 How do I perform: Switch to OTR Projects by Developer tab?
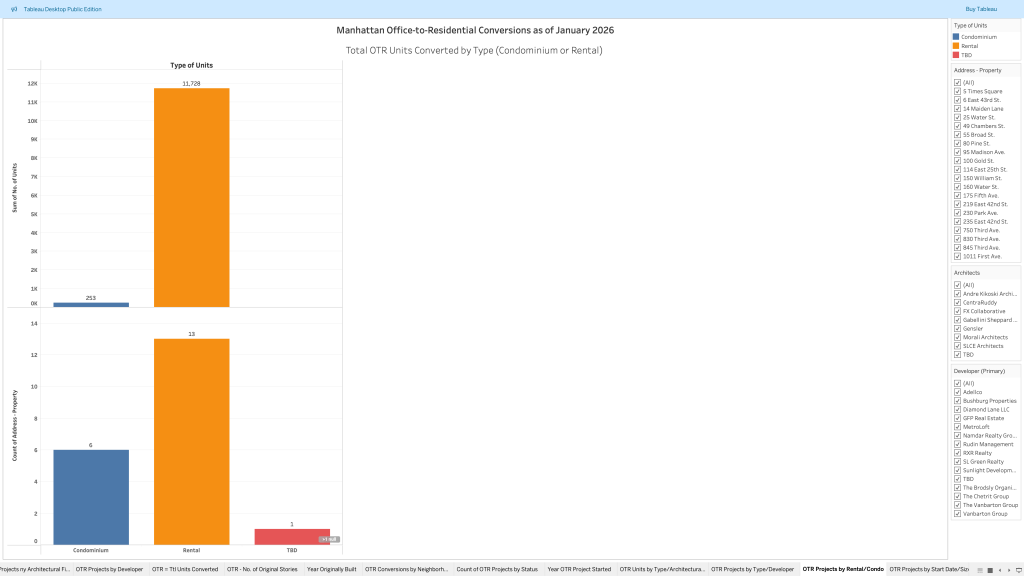(110, 569)
